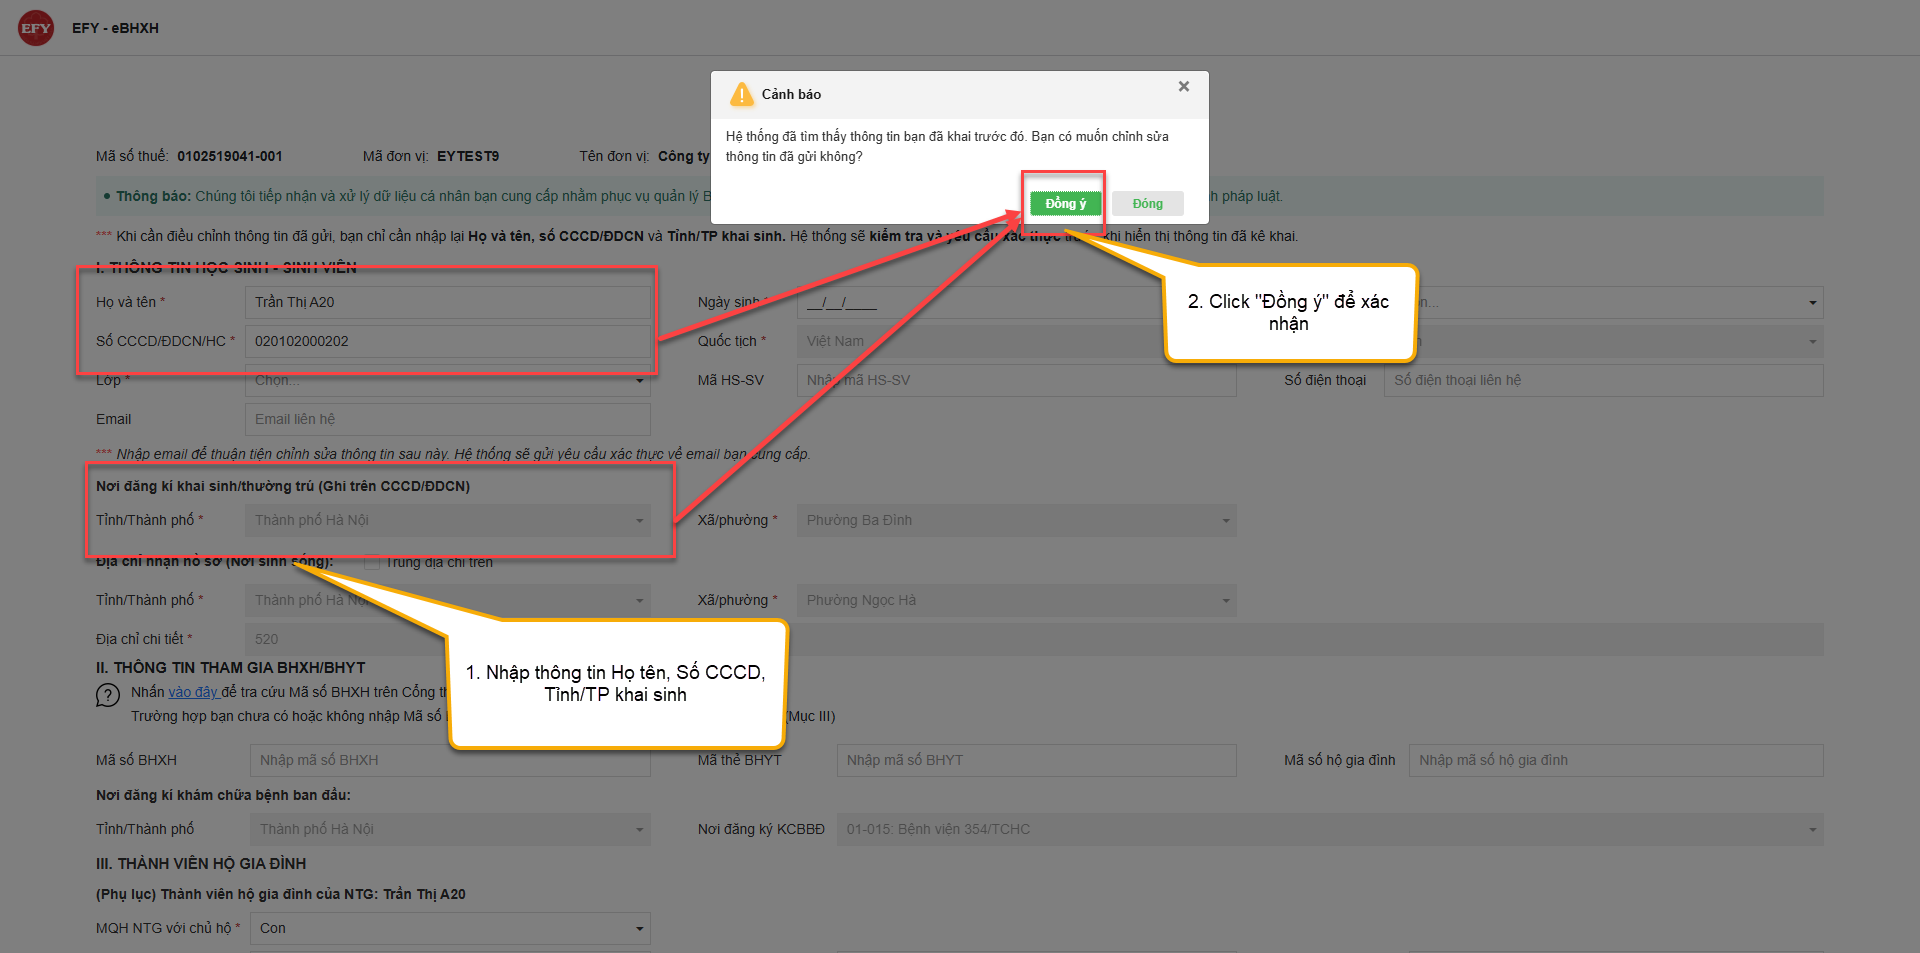Click the Họ và tên input field
The image size is (1920, 953).
tap(447, 302)
